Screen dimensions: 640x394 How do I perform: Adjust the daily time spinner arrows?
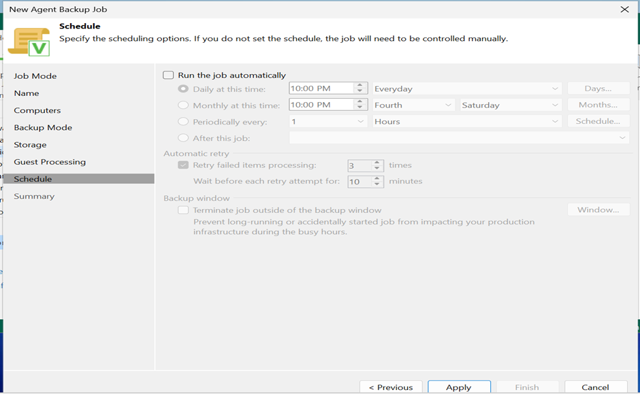point(360,88)
